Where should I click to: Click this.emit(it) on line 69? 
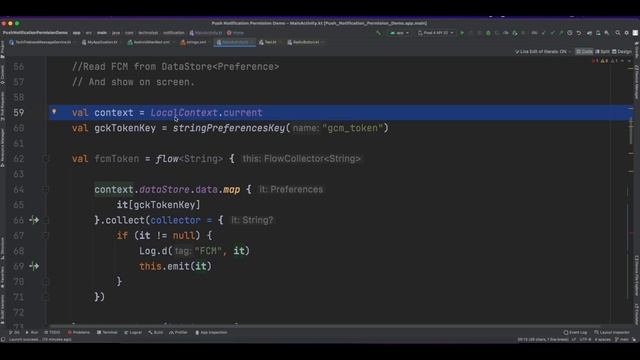coord(176,266)
